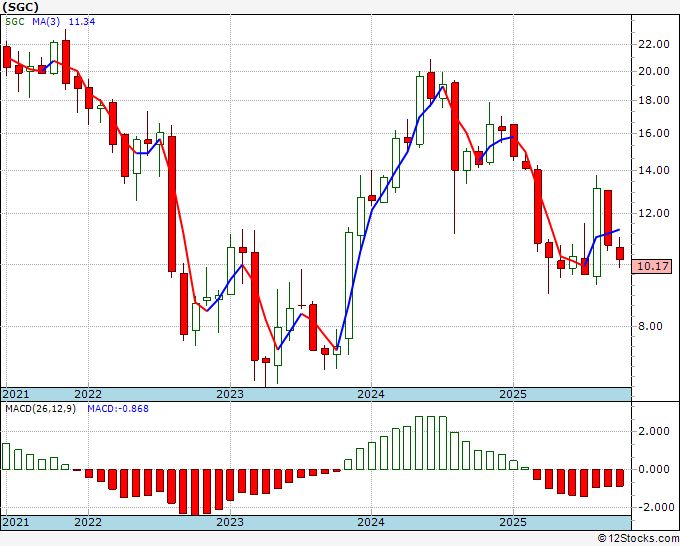Click the 18.00 price axis label
This screenshot has height=546, width=680.
pos(654,100)
